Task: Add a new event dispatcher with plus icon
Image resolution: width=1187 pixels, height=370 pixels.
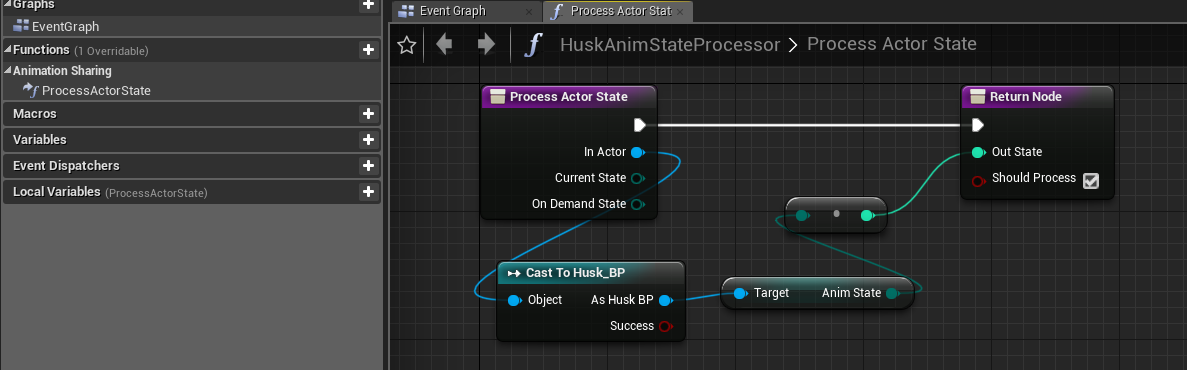Action: [369, 166]
